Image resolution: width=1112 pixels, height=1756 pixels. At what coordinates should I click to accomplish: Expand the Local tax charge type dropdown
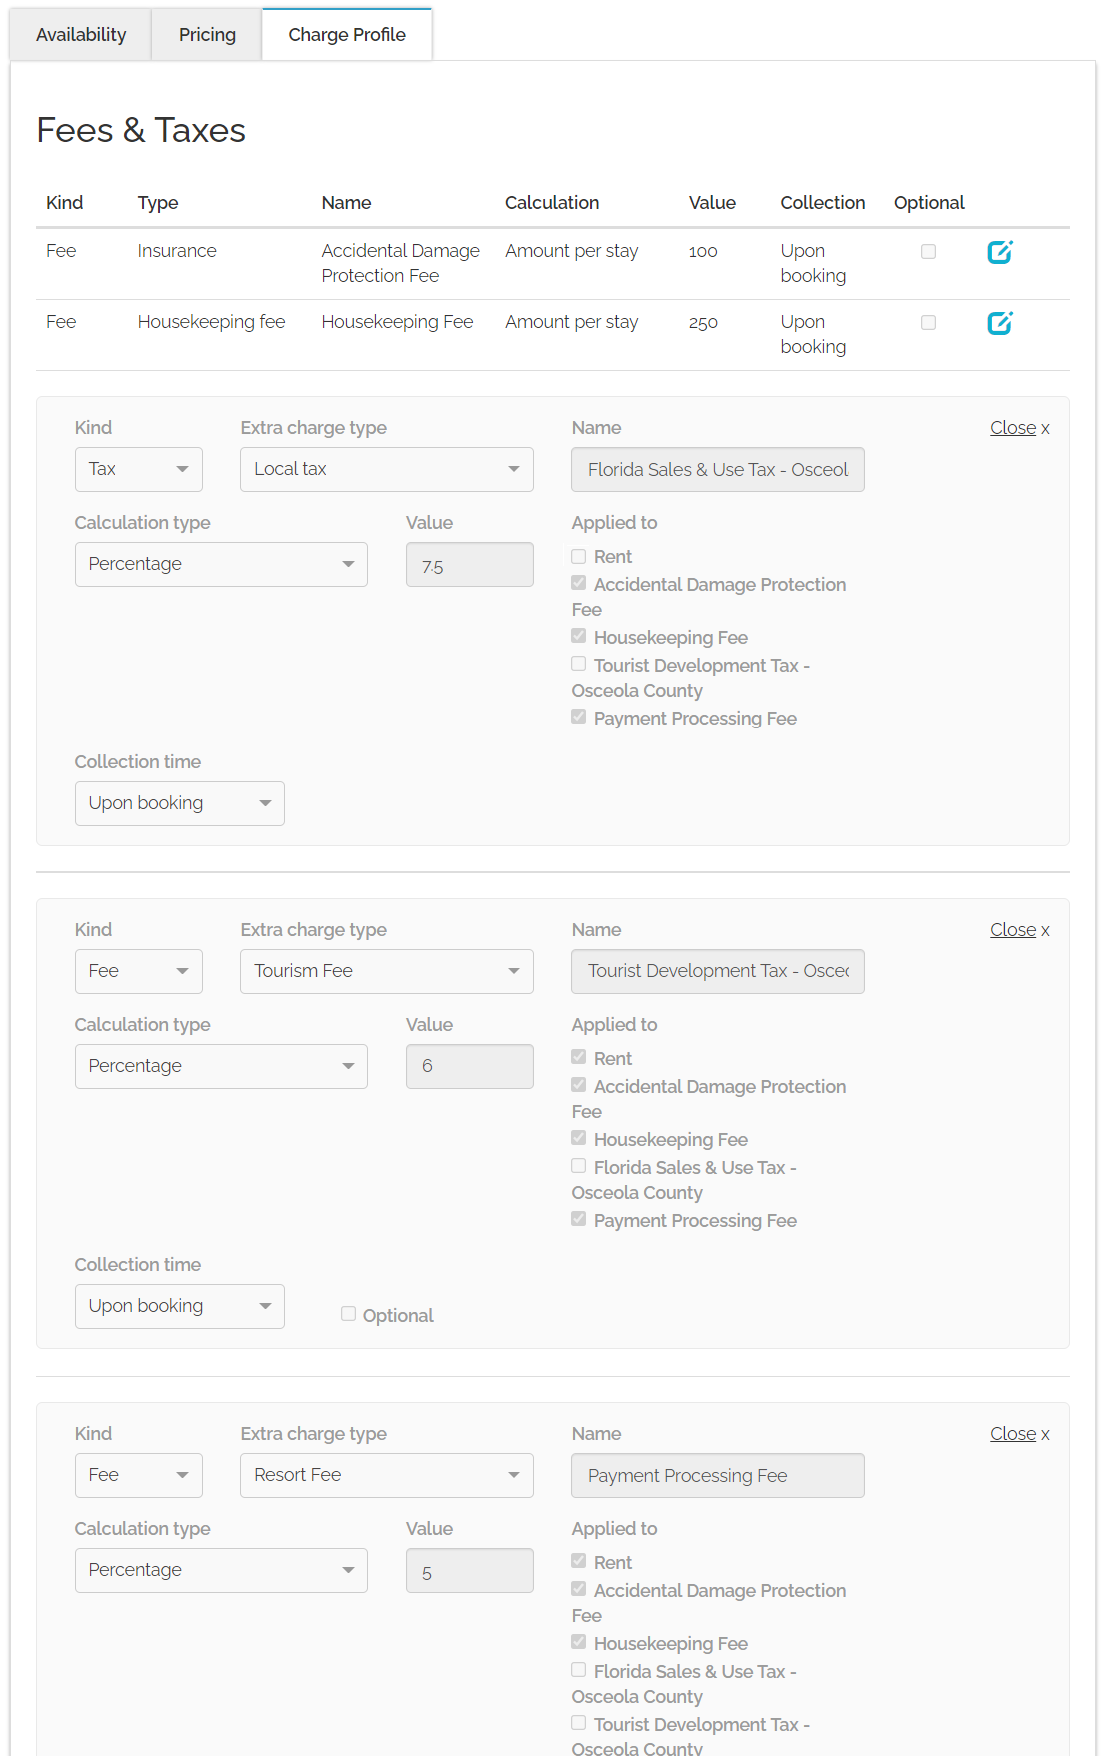pyautogui.click(x=386, y=469)
